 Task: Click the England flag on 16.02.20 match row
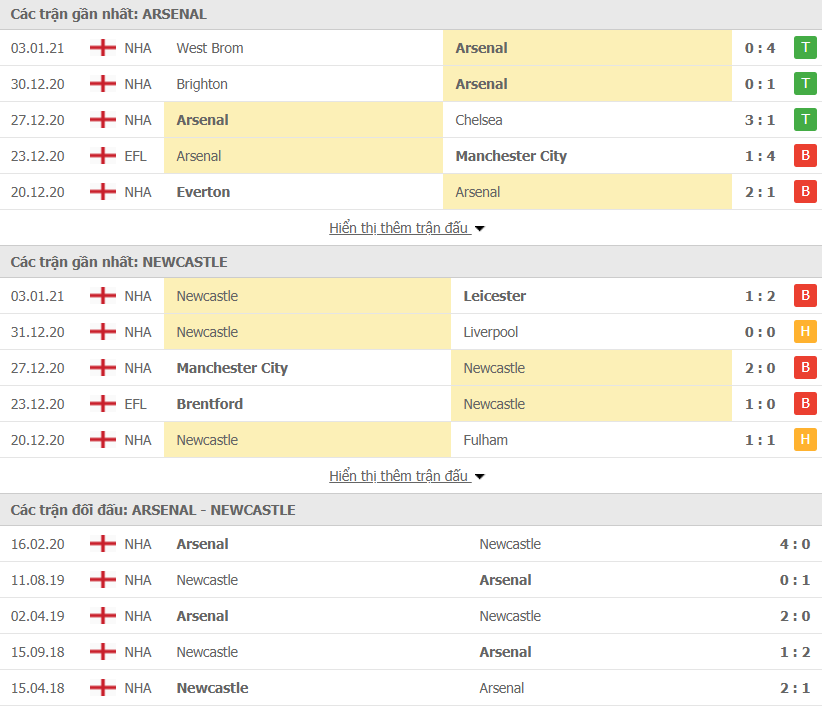tap(103, 544)
